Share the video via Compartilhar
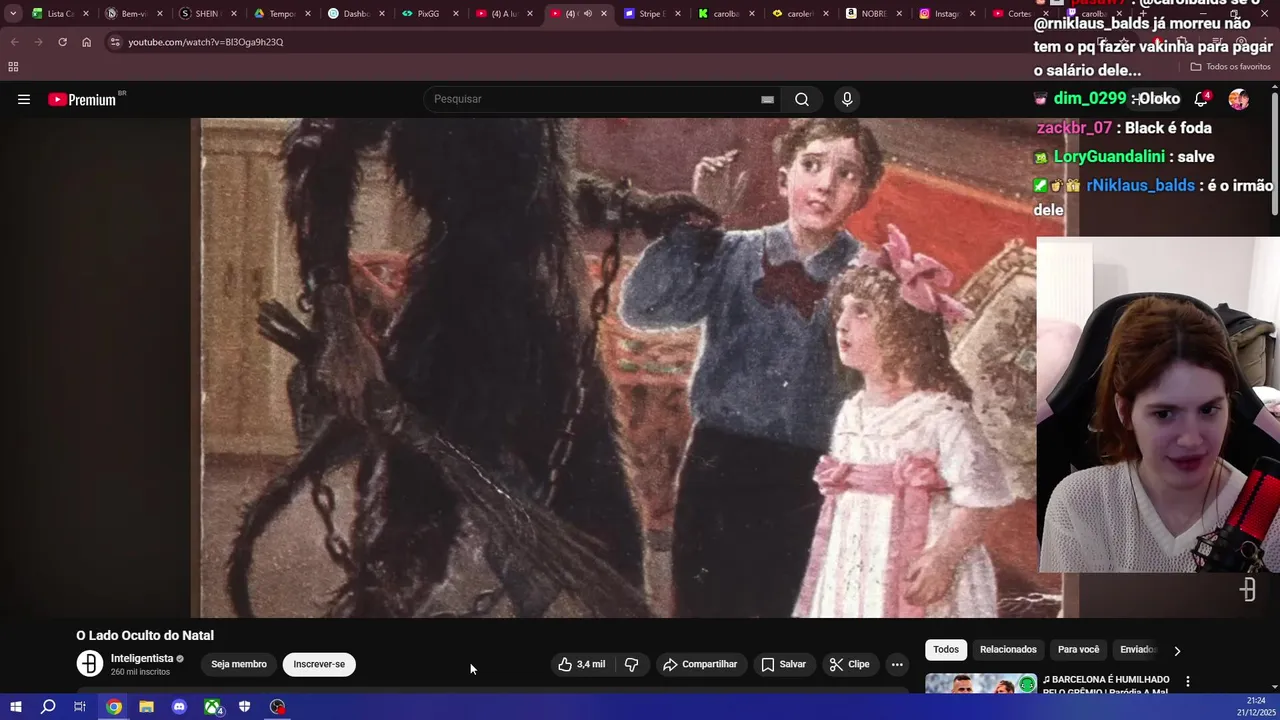Viewport: 1280px width, 720px height. (700, 664)
